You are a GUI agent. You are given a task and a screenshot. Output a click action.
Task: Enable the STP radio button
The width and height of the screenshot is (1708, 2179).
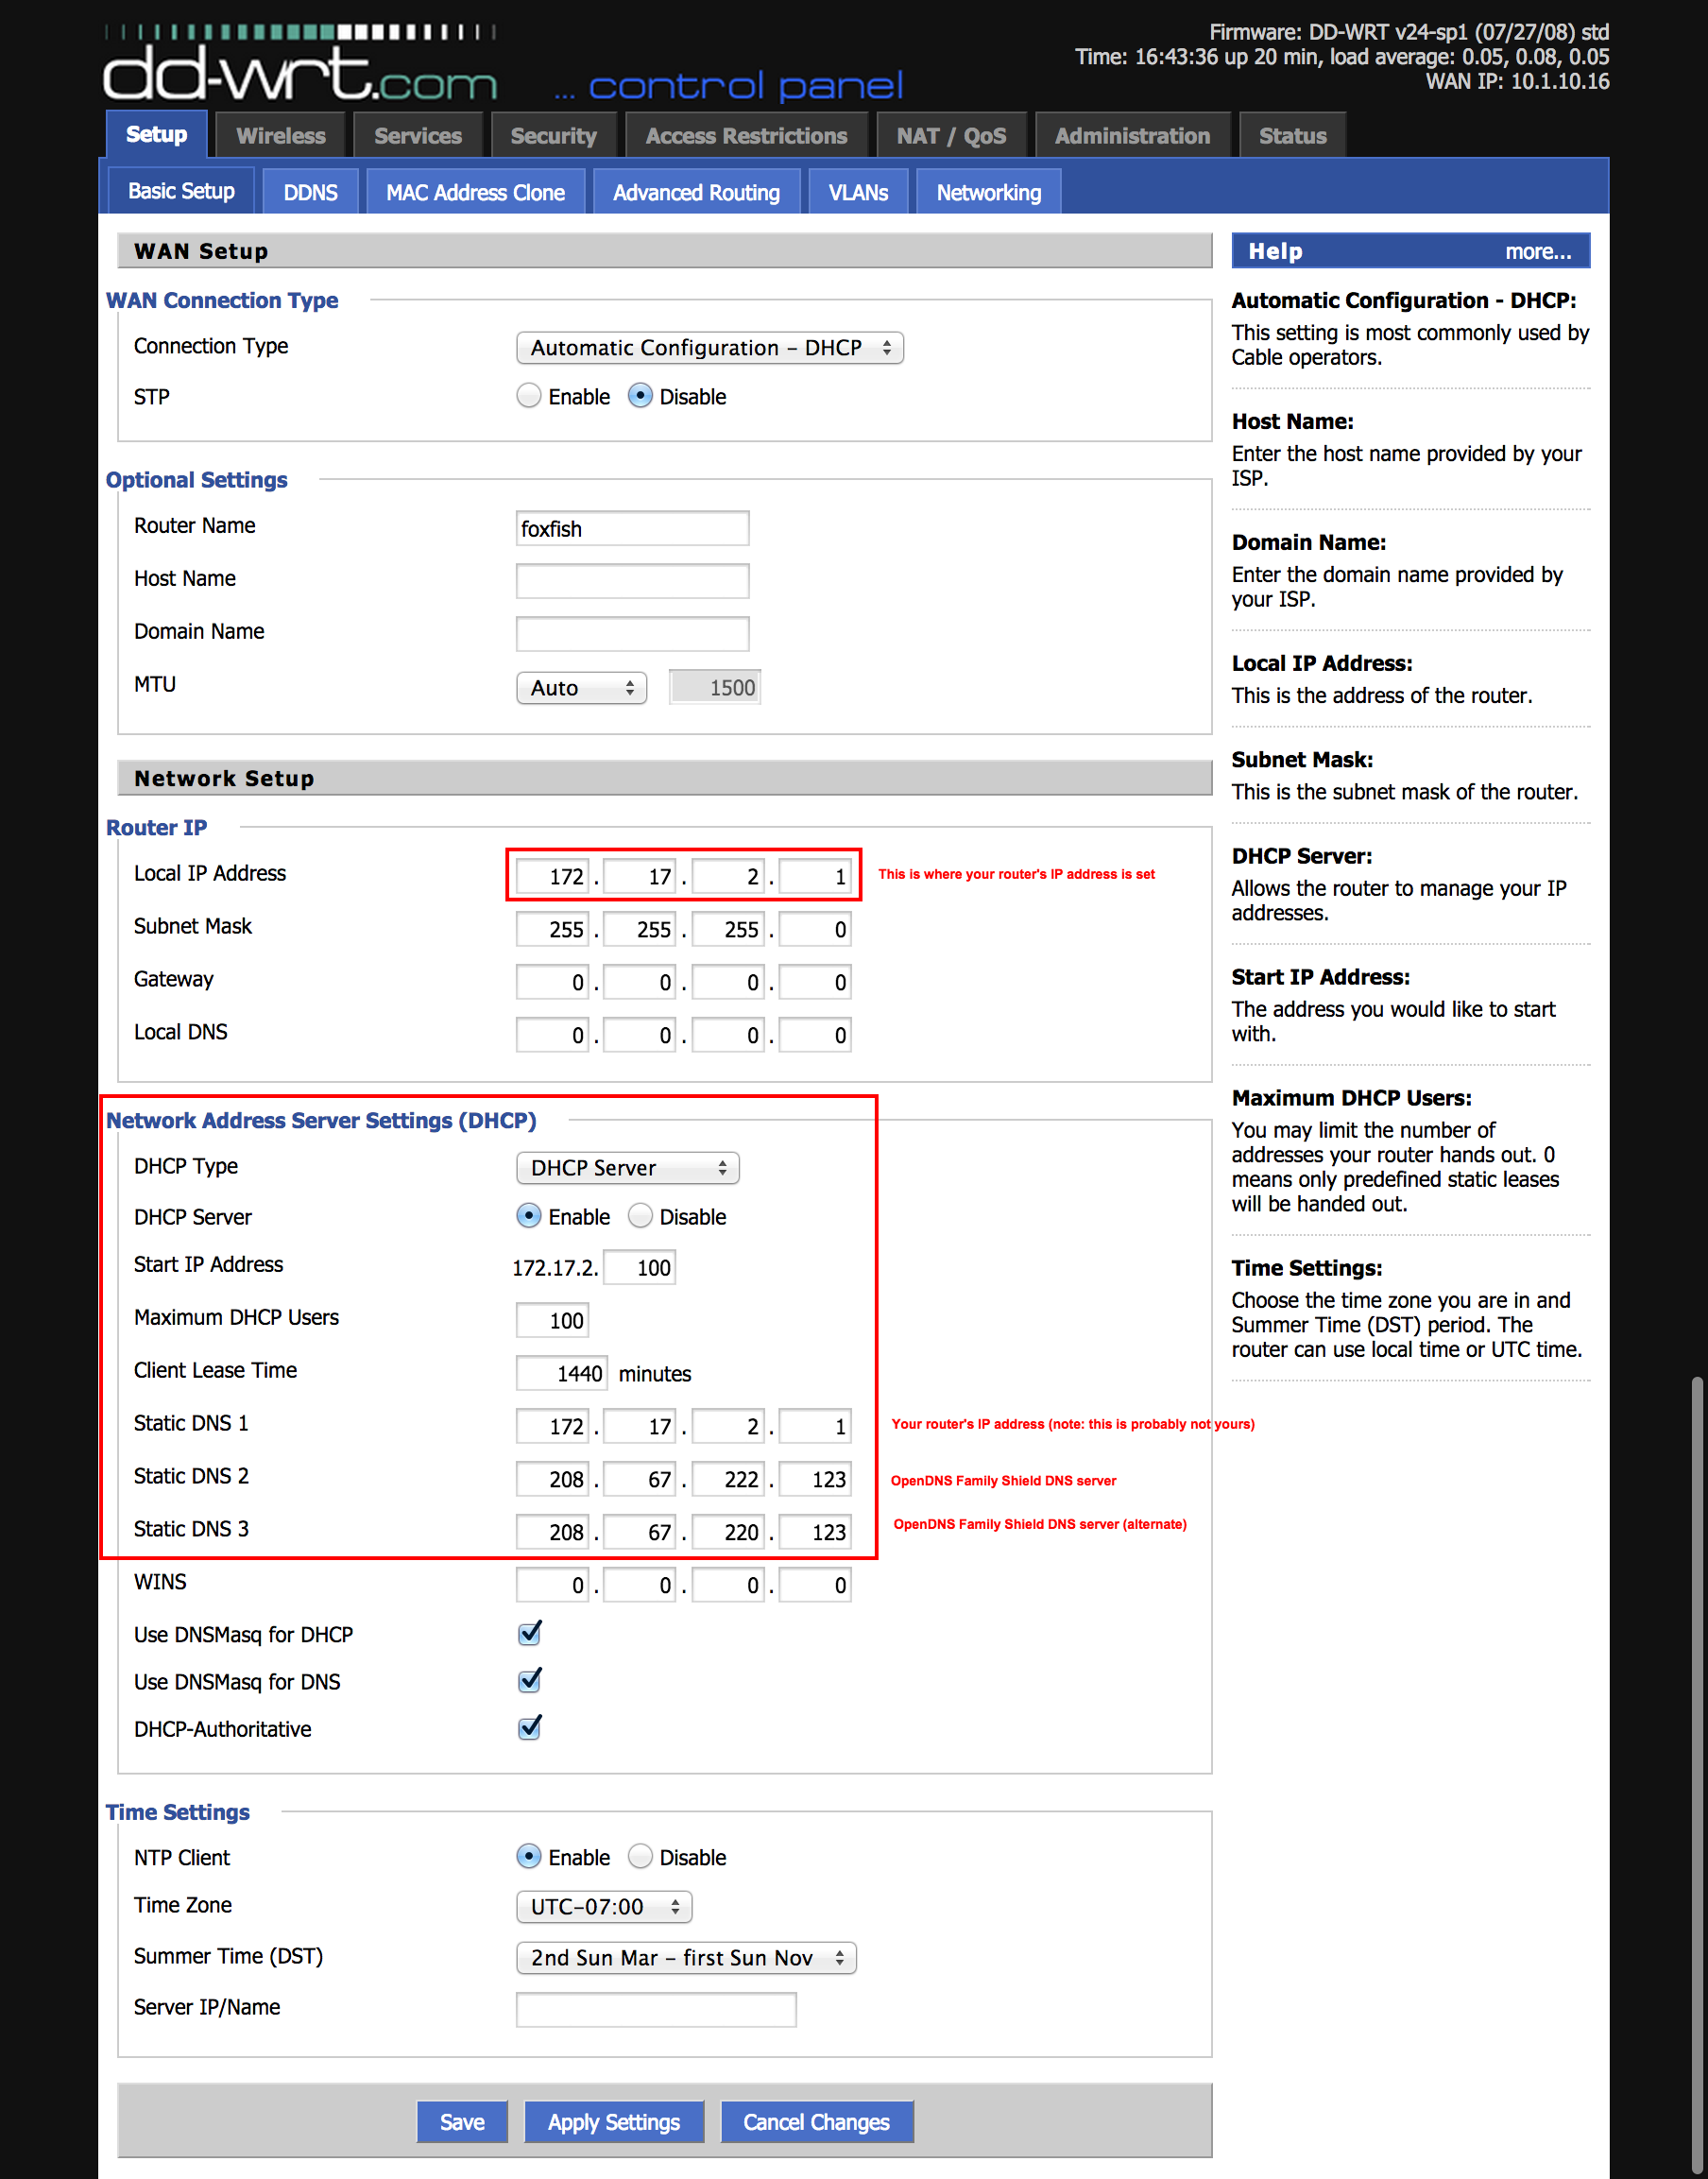coord(529,396)
